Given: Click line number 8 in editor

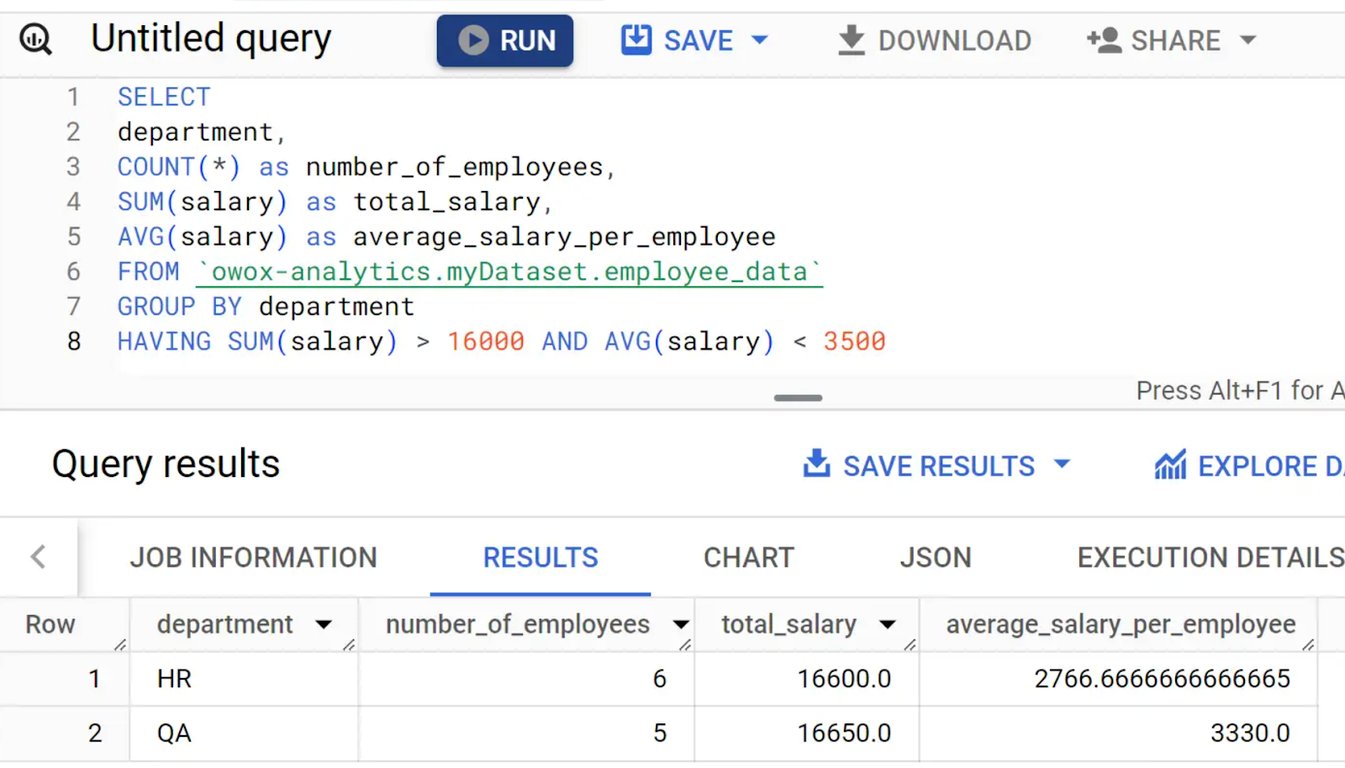Looking at the screenshot, I should [x=73, y=341].
